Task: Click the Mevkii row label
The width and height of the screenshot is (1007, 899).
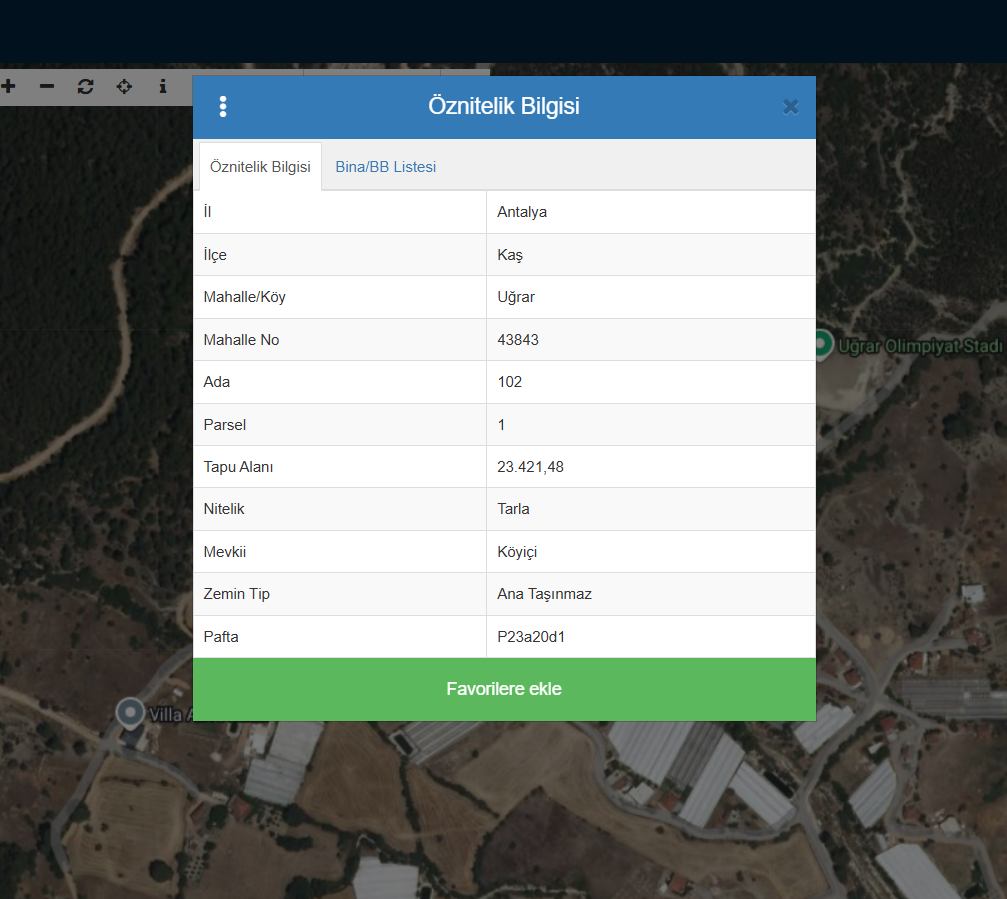Action: pos(225,552)
